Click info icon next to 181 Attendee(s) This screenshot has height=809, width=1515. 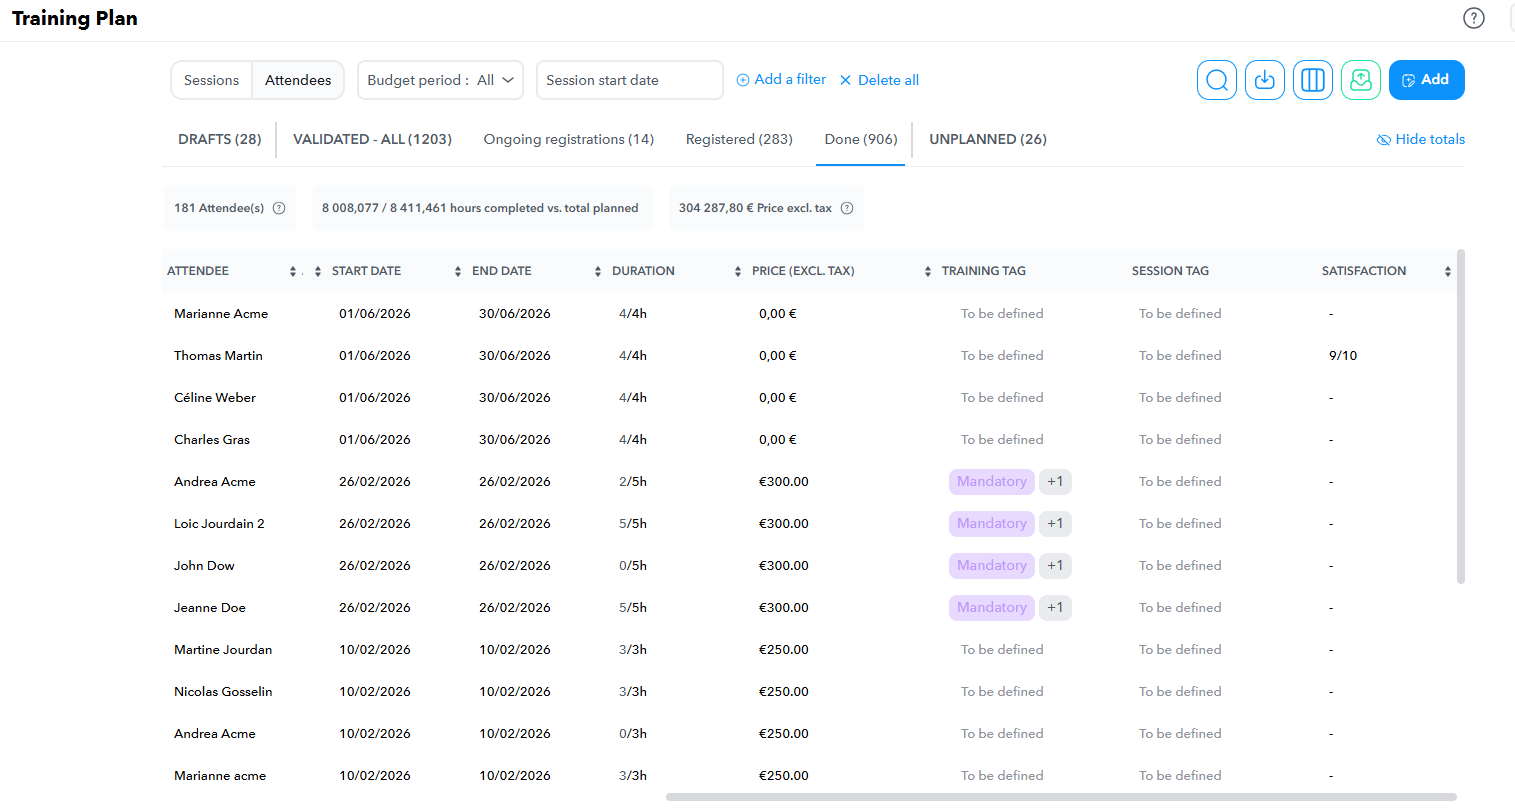point(279,208)
